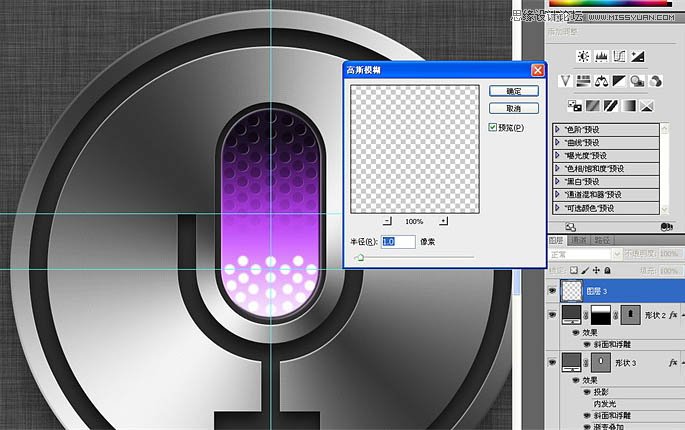Image resolution: width=685 pixels, height=430 pixels.
Task: Select the 形状 3 vector mask thumbnail
Action: point(601,362)
